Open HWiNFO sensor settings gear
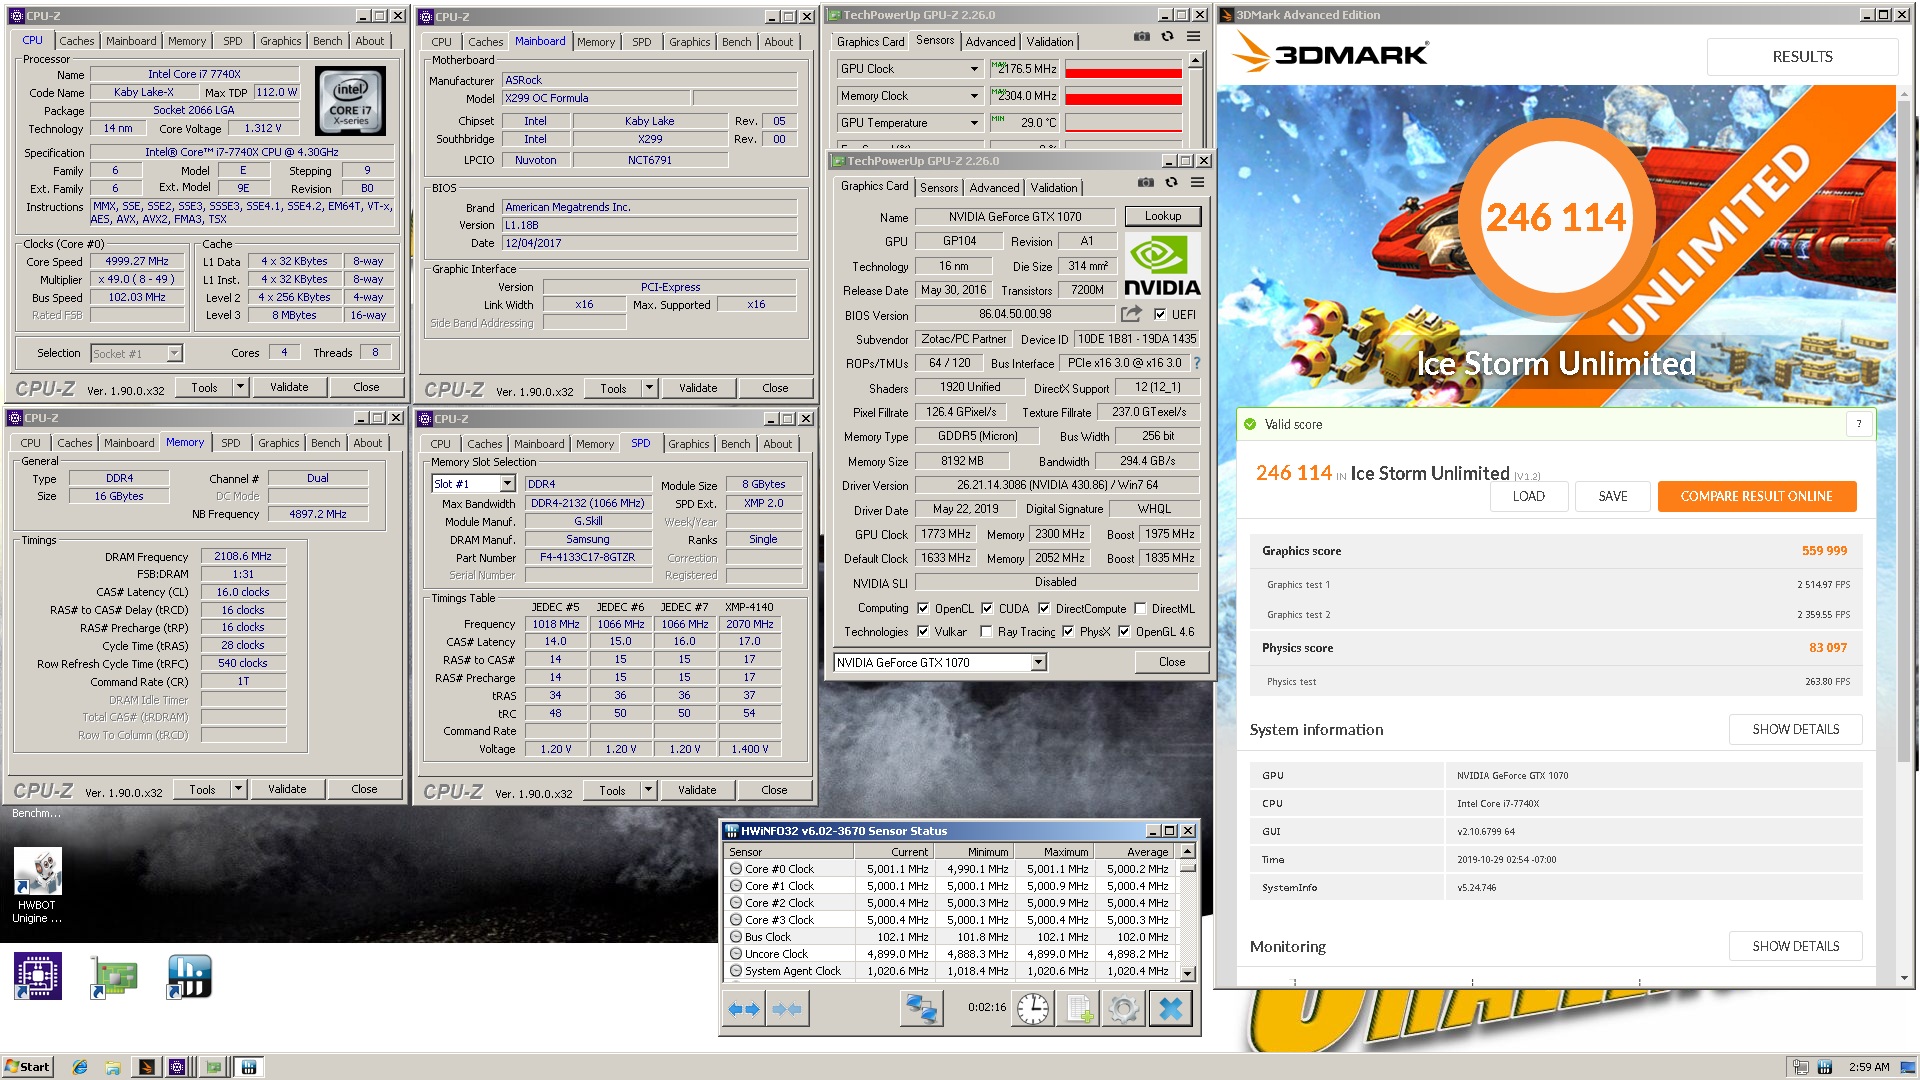 1124,1009
